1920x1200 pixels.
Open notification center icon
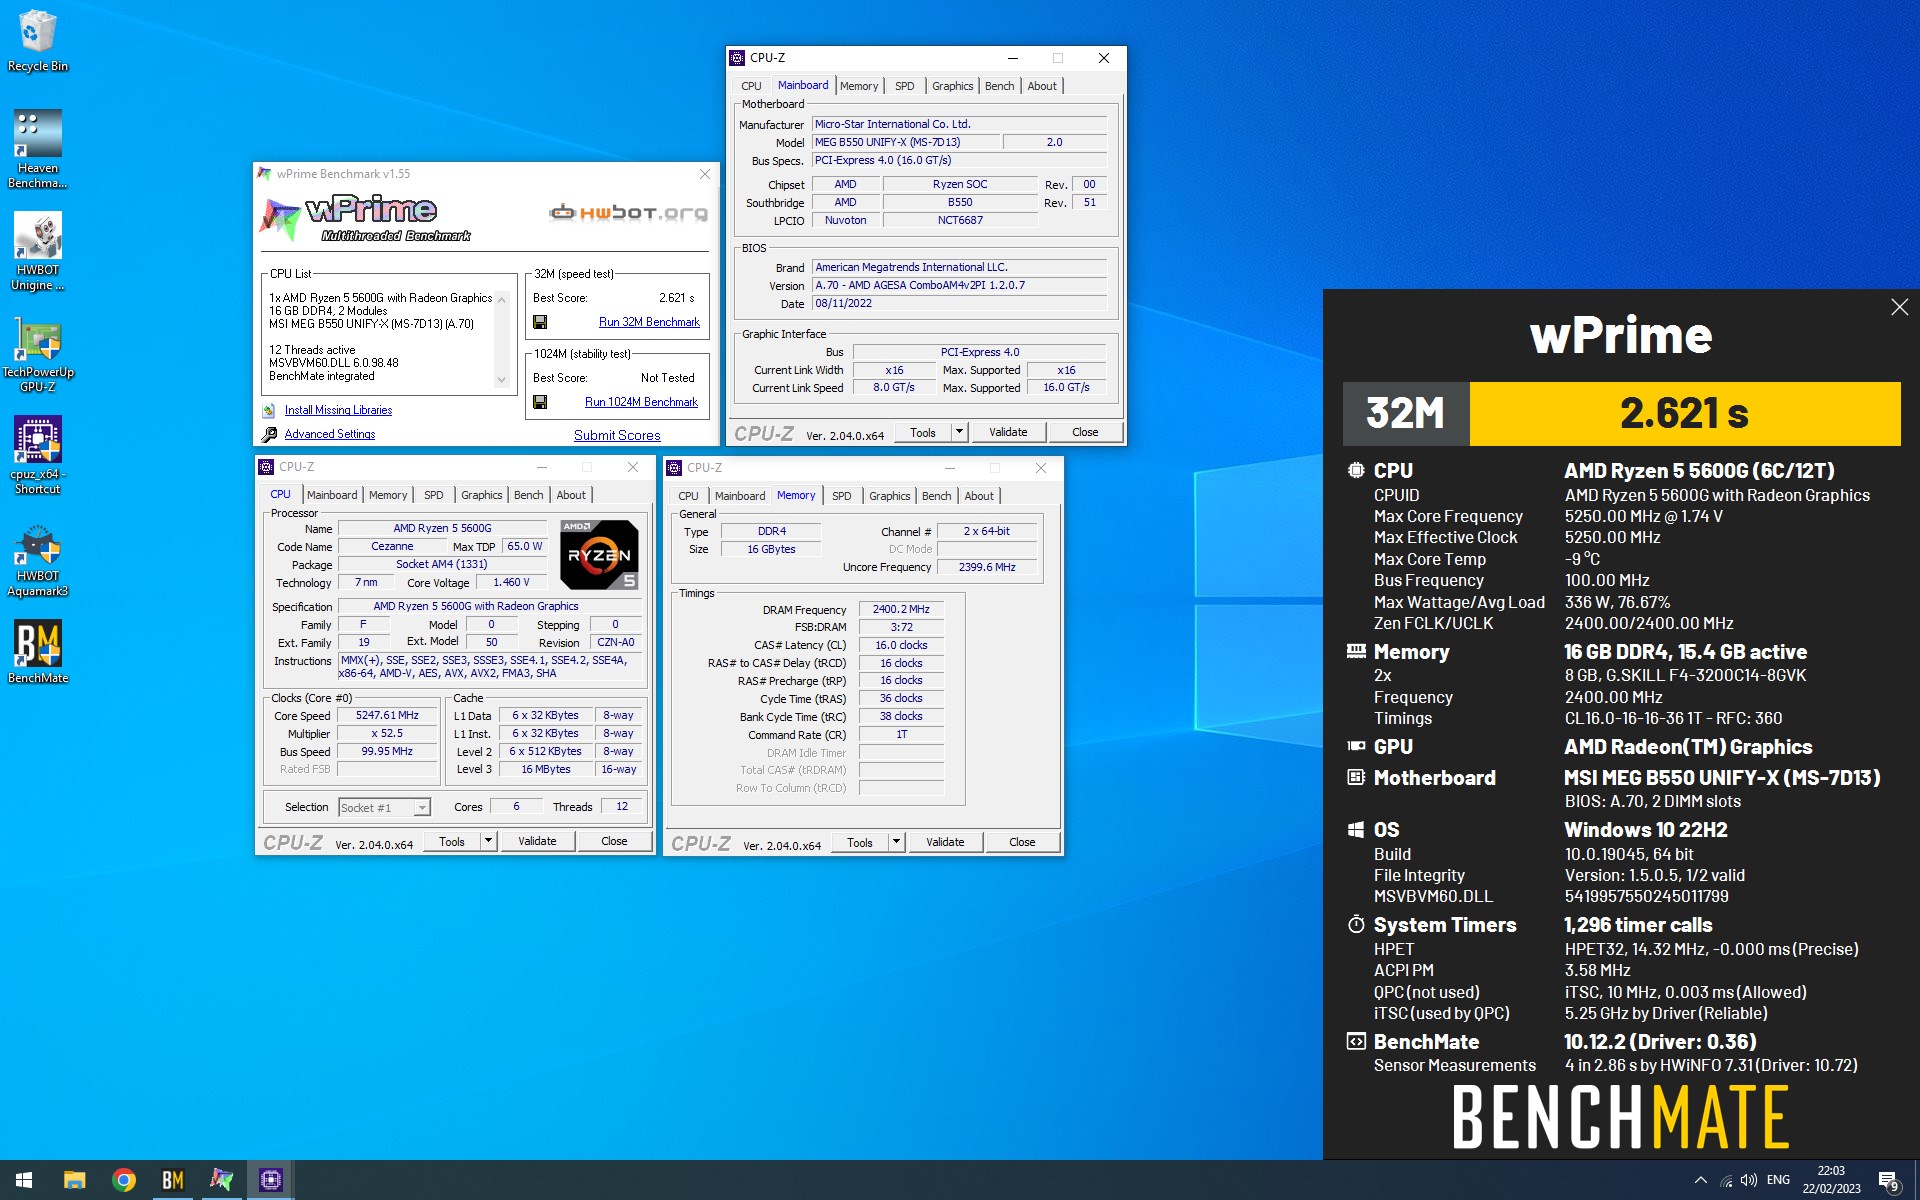[1888, 1181]
